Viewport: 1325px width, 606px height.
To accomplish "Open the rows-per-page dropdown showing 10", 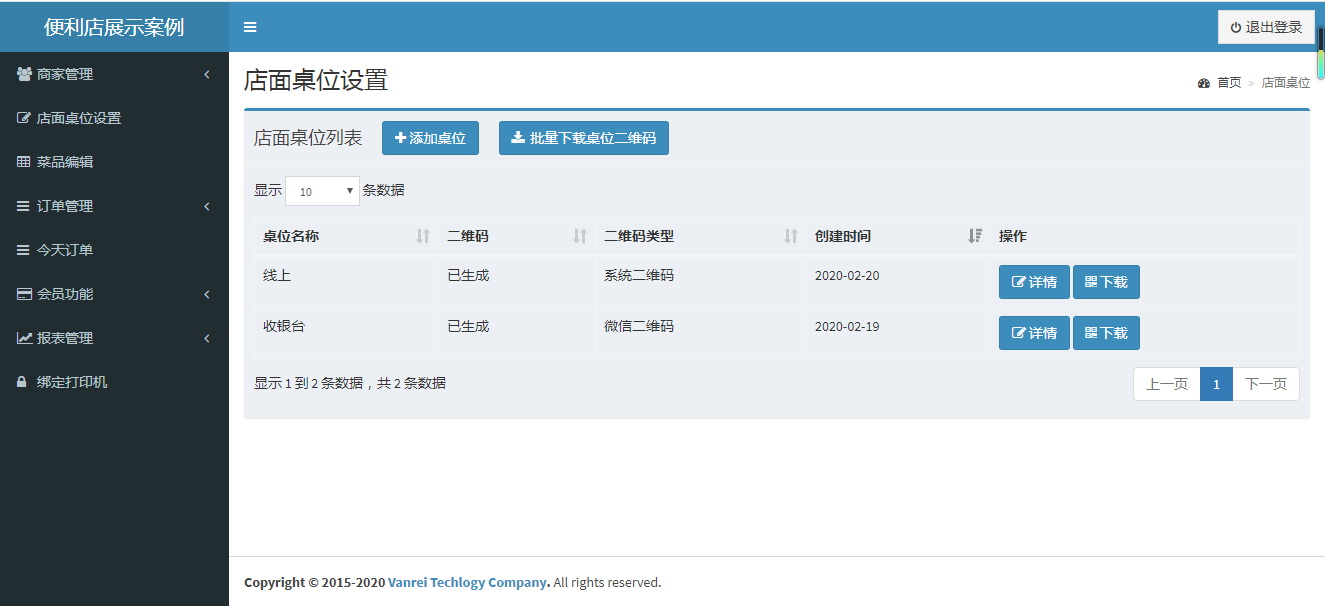I will pos(322,191).
